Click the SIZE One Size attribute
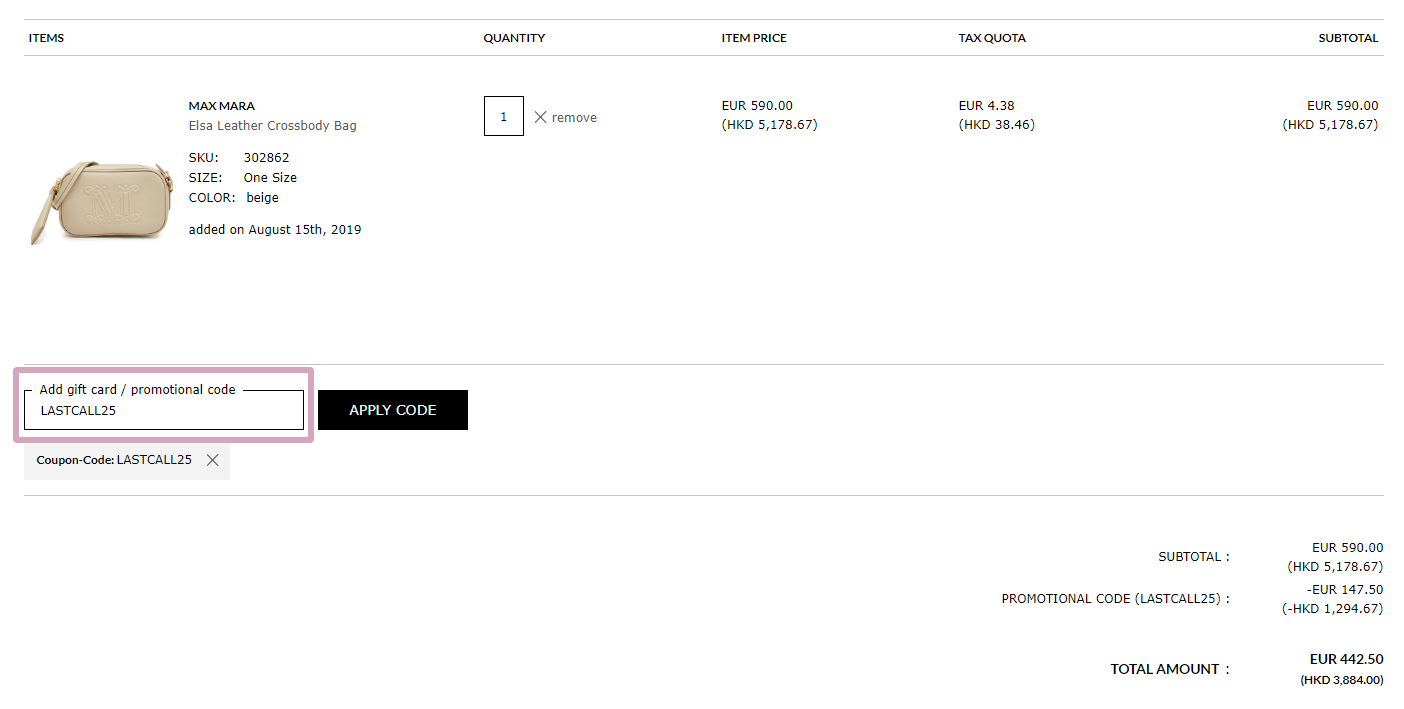The height and width of the screenshot is (709, 1404). coord(243,178)
